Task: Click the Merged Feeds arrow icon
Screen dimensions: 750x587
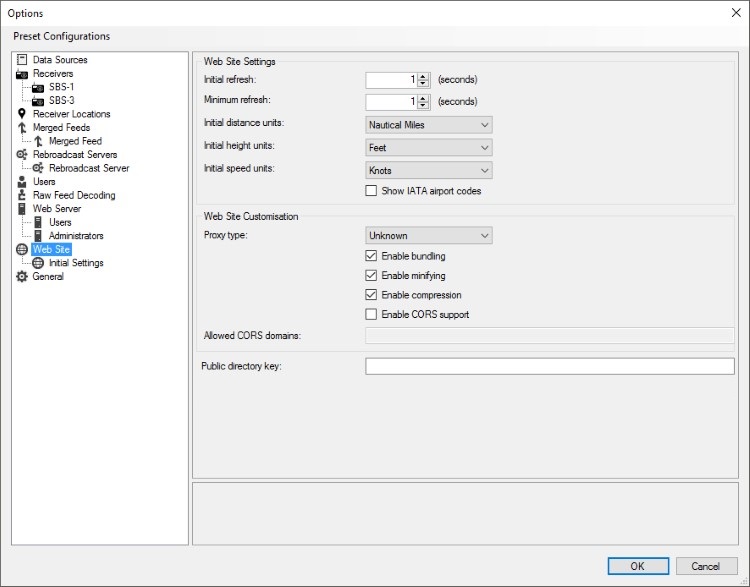Action: click(22, 128)
